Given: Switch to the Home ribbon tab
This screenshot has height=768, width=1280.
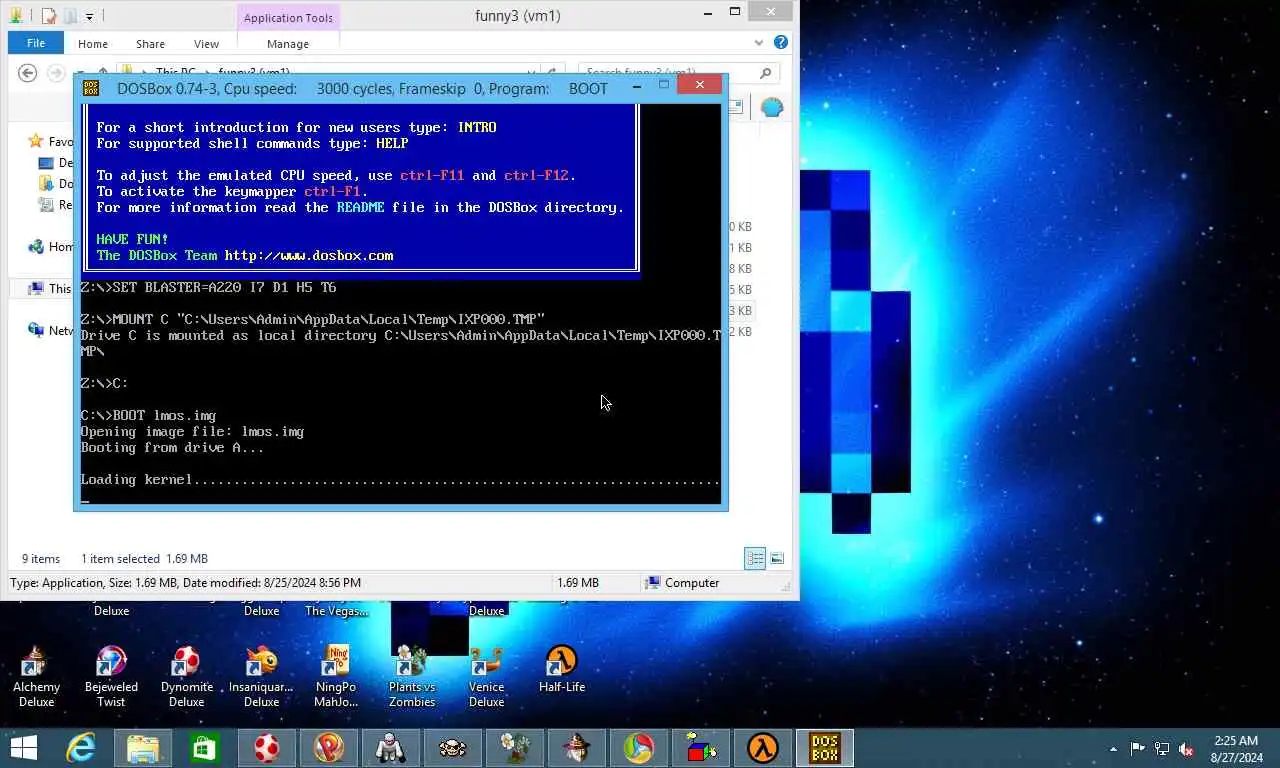Looking at the screenshot, I should [x=93, y=44].
